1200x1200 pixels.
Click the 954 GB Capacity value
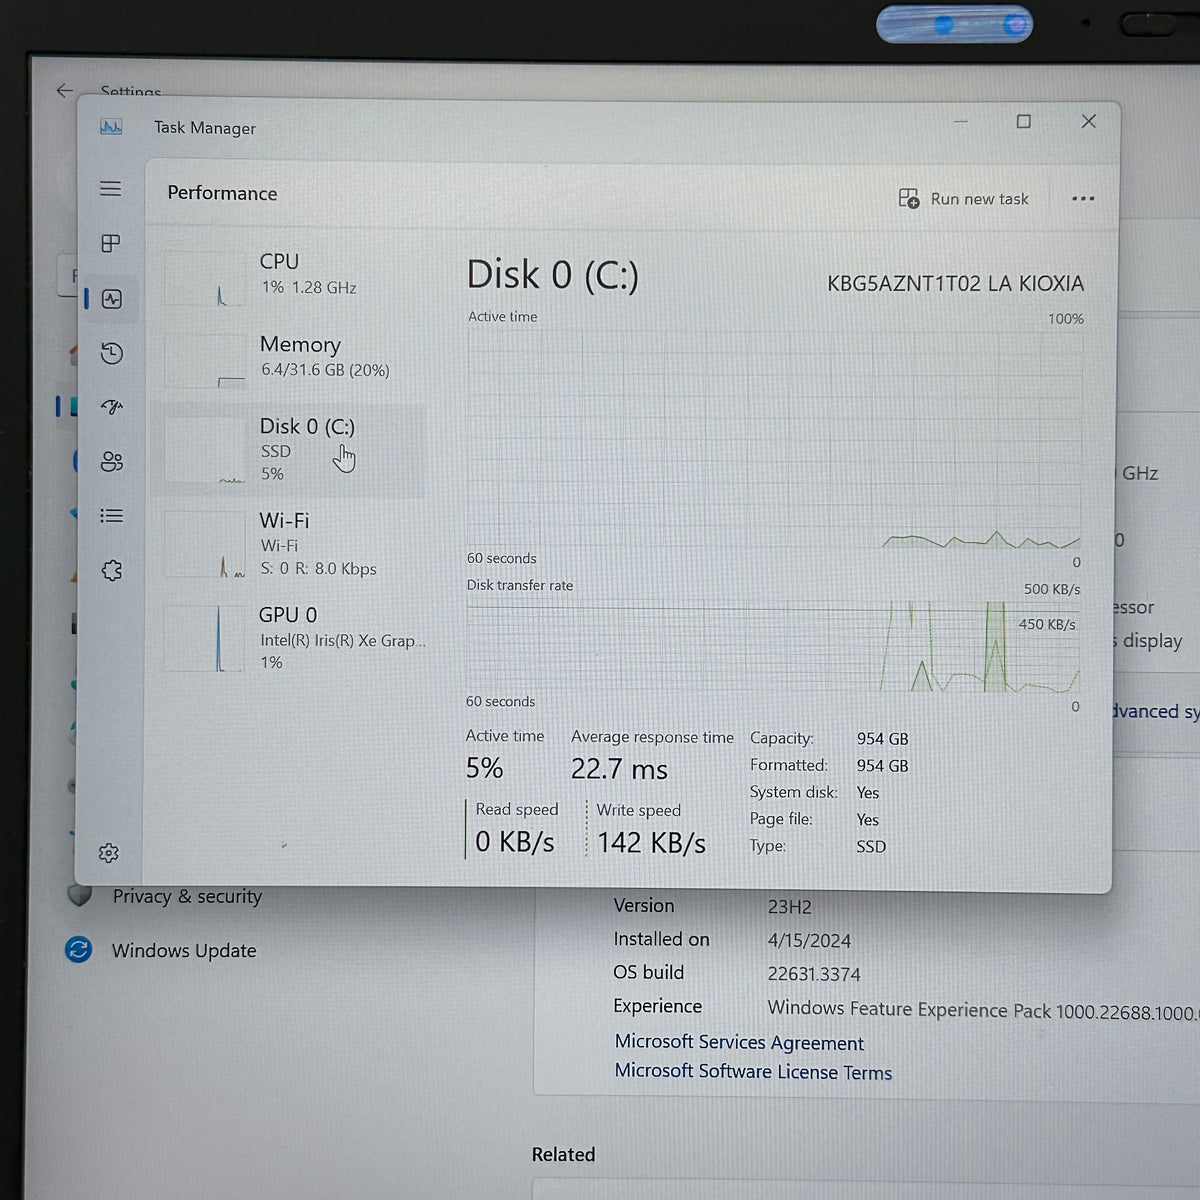tap(882, 739)
